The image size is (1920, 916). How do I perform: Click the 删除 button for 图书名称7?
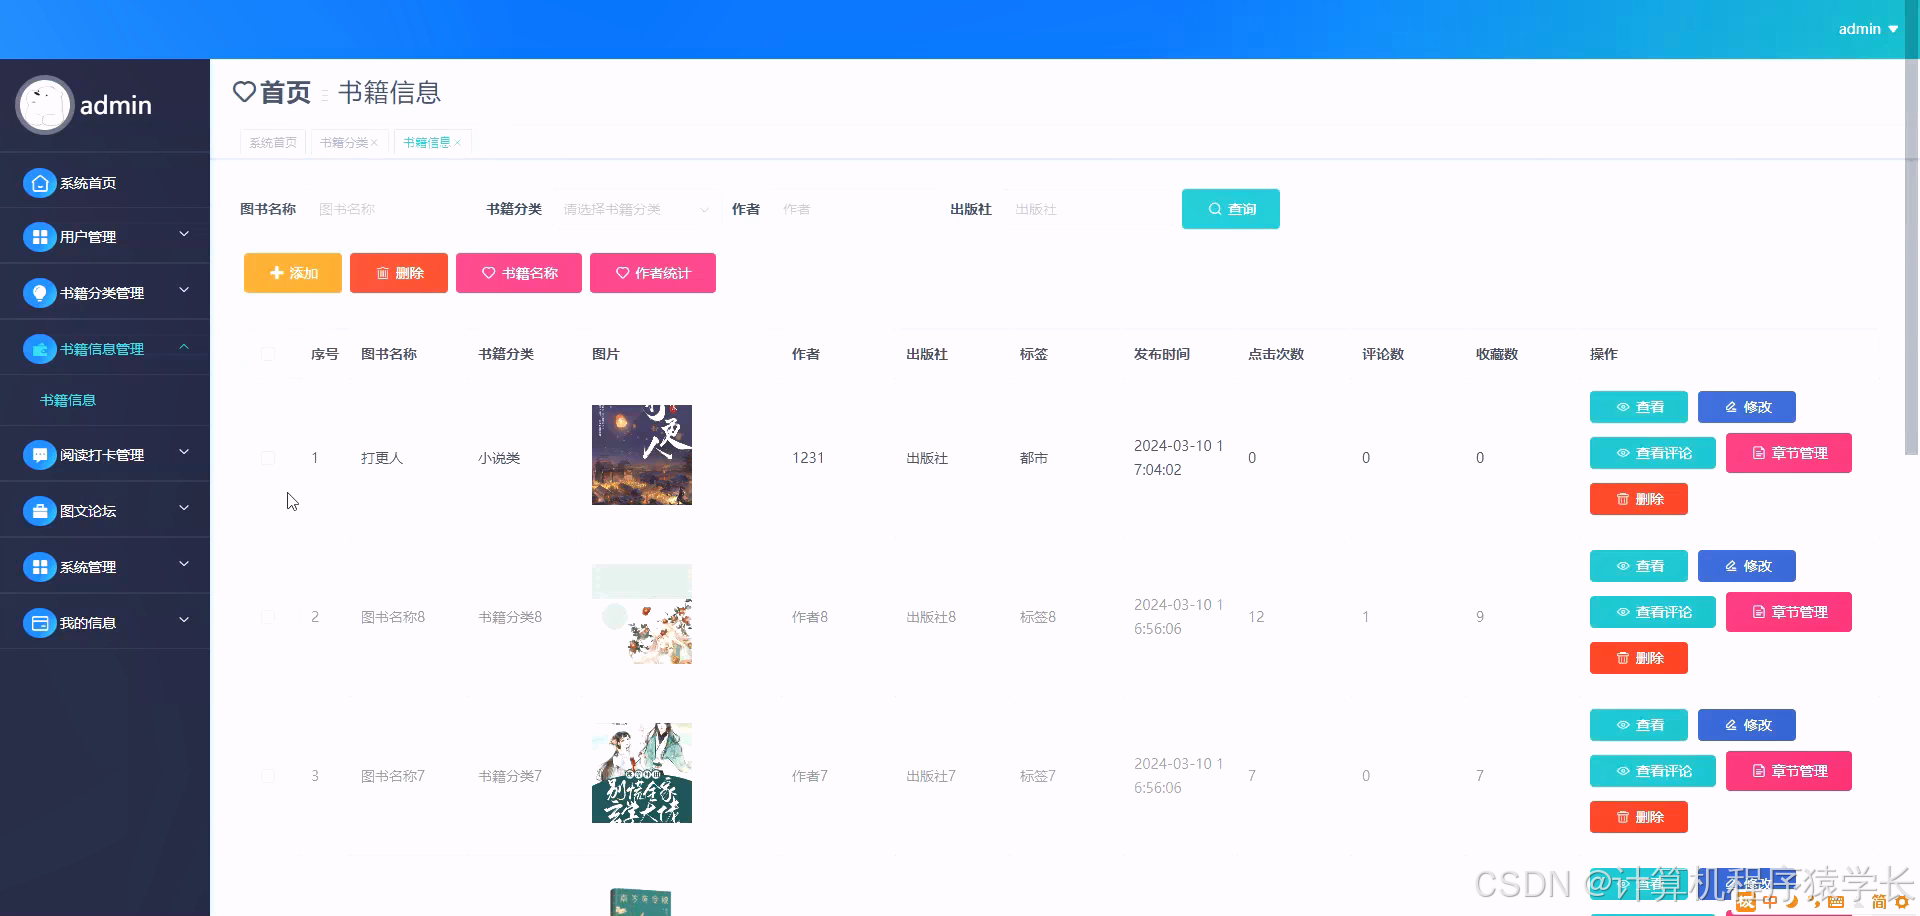pos(1639,817)
